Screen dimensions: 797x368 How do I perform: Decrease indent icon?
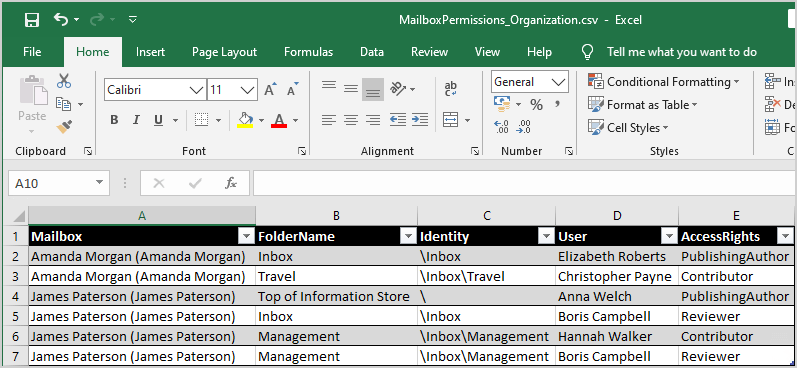click(397, 120)
